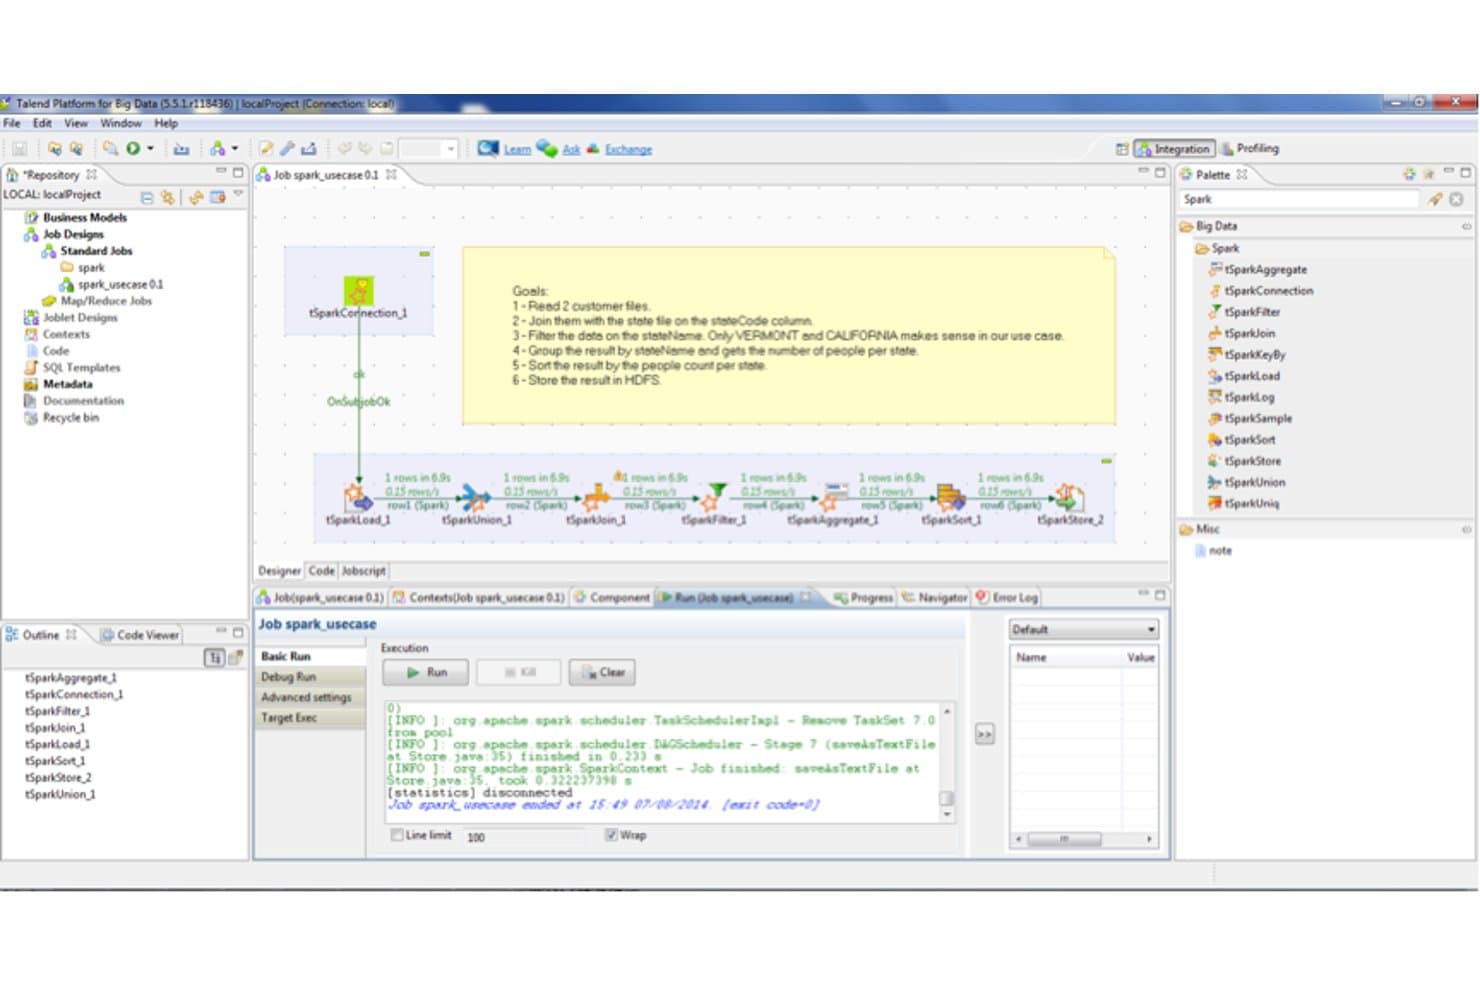This screenshot has height=987, width=1480.
Task: Pick tSparkSample from the Palette
Action: [1250, 418]
